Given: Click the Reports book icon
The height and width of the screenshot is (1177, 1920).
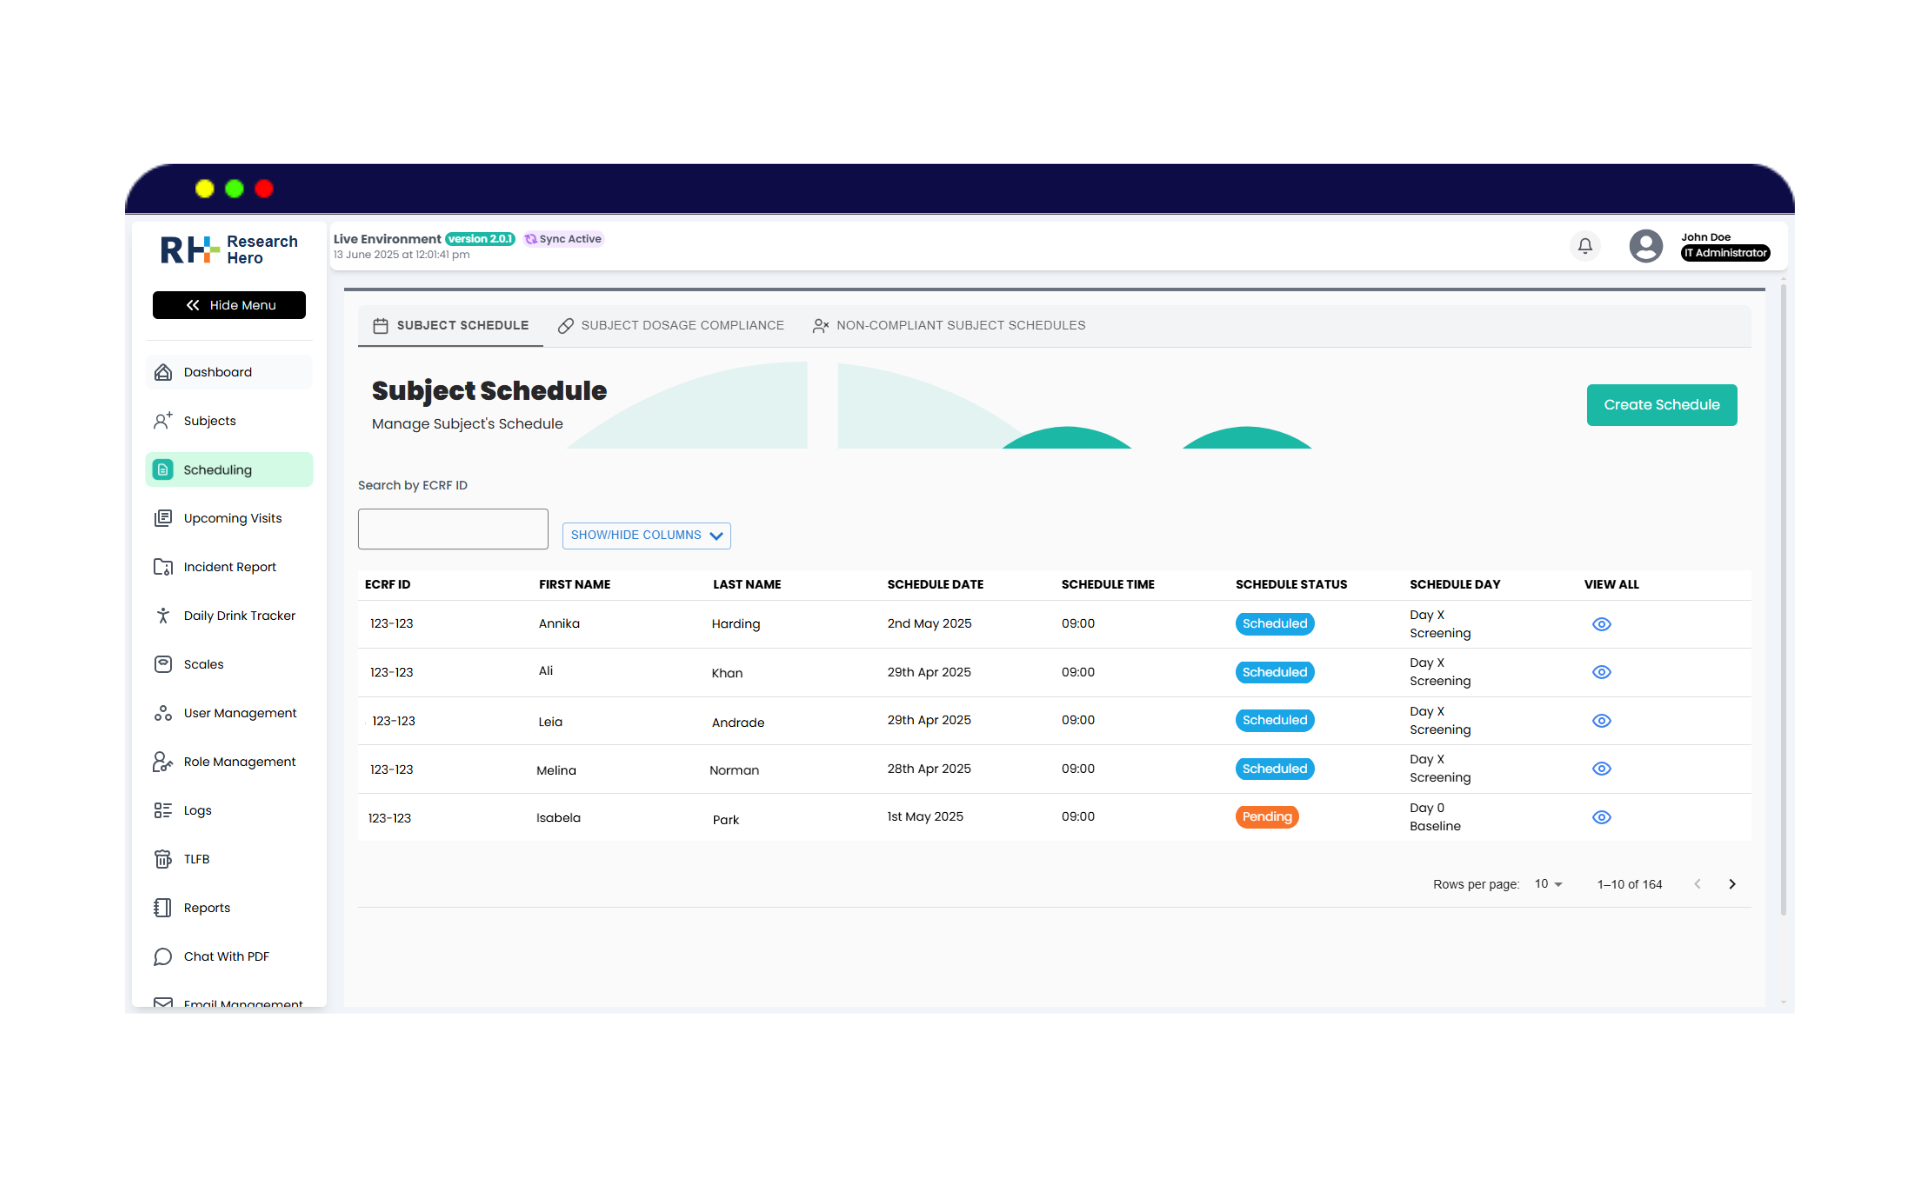Looking at the screenshot, I should 163,908.
